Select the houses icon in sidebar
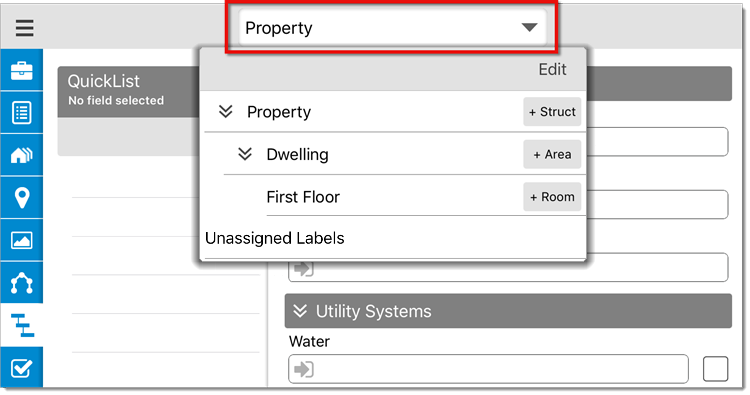This screenshot has width=750, height=395. point(22,155)
